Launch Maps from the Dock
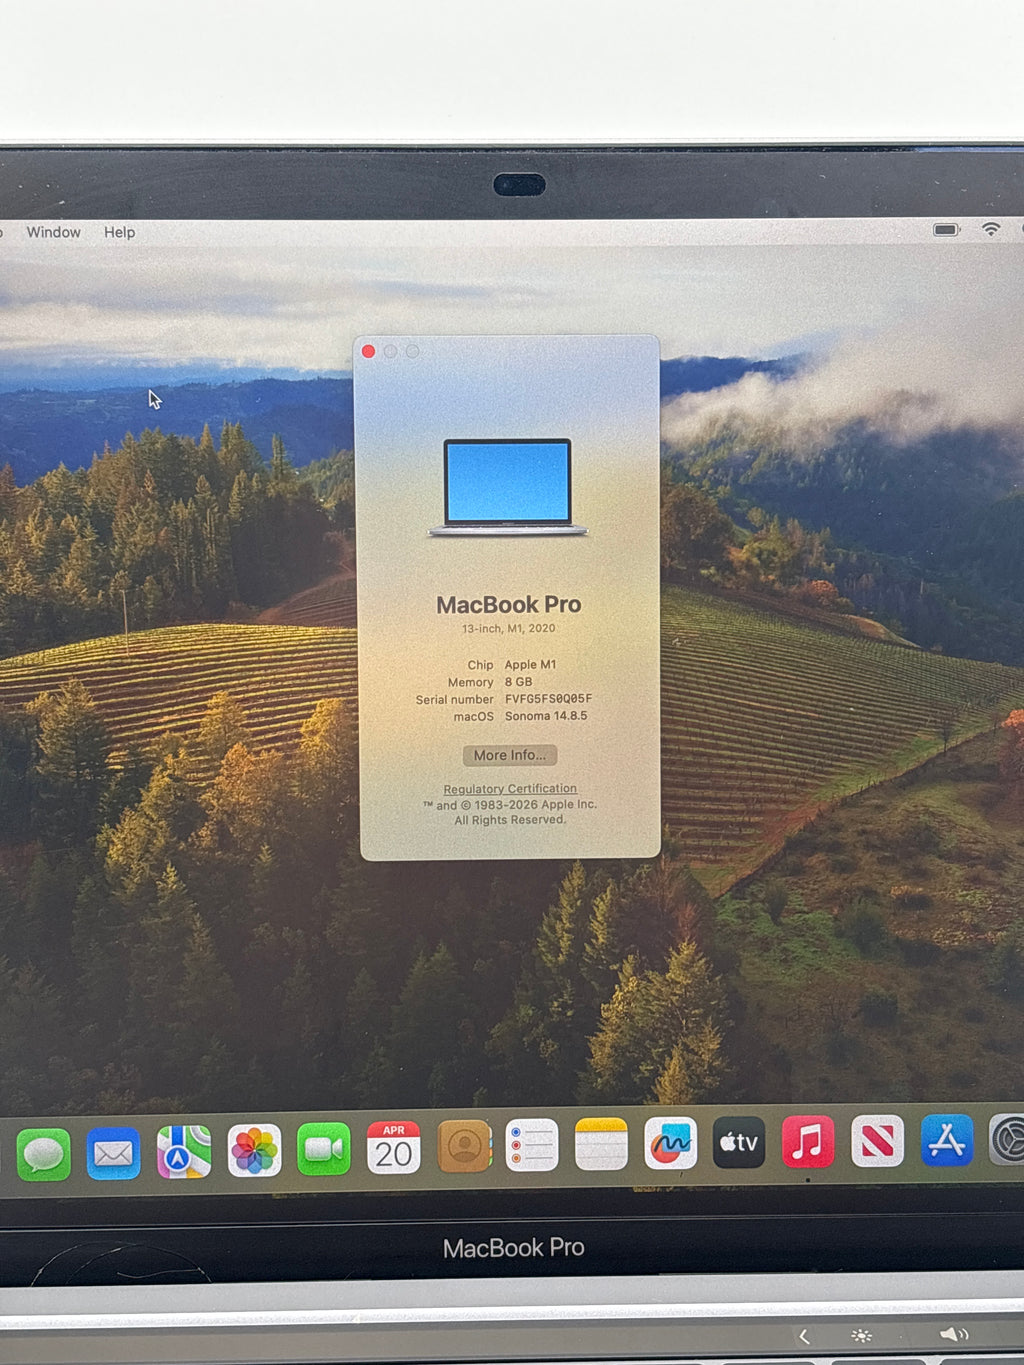 [184, 1152]
